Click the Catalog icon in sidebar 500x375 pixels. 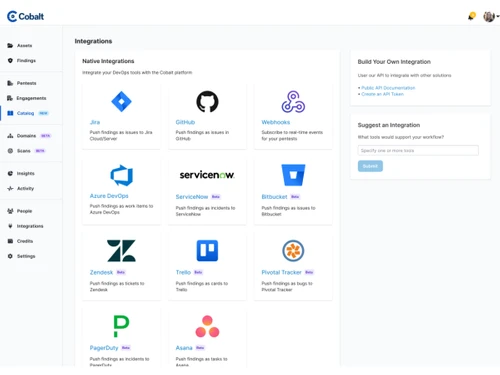tap(10, 113)
